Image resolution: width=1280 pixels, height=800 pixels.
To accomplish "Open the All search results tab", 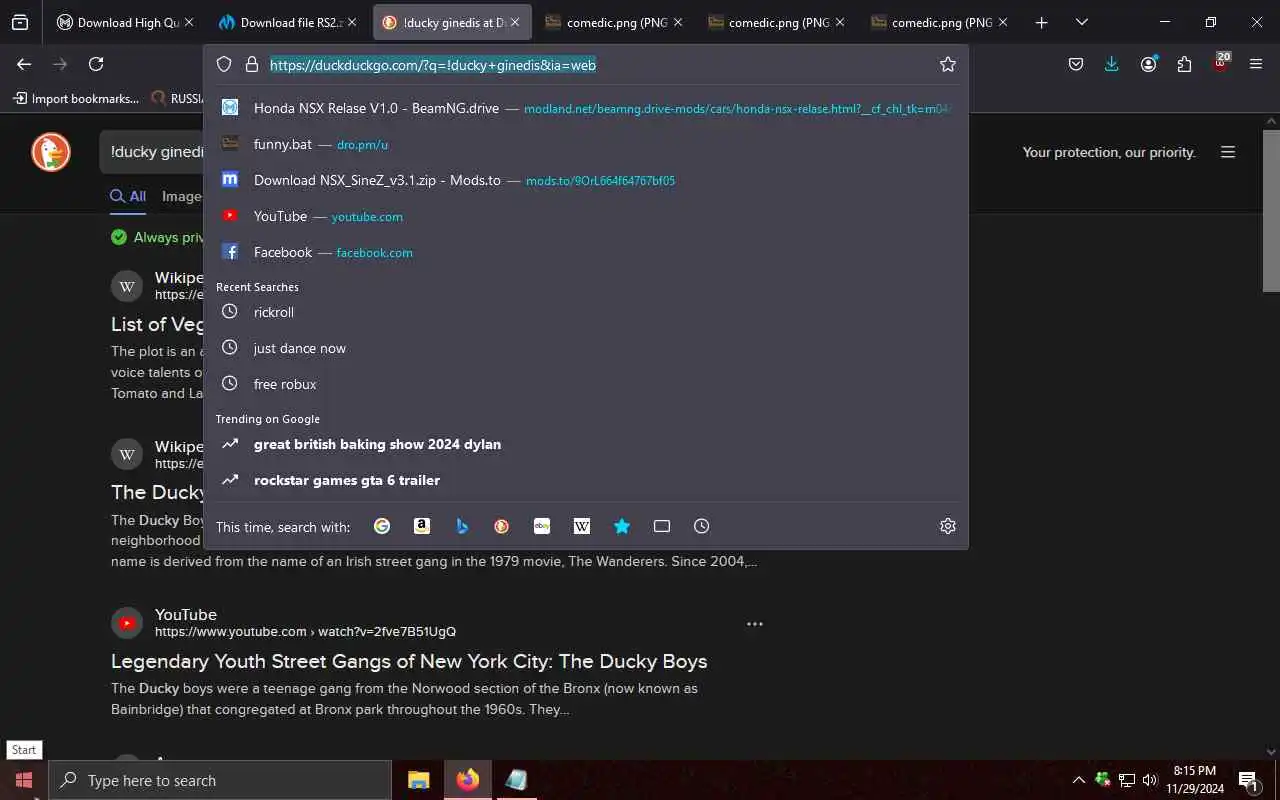I will (x=128, y=196).
